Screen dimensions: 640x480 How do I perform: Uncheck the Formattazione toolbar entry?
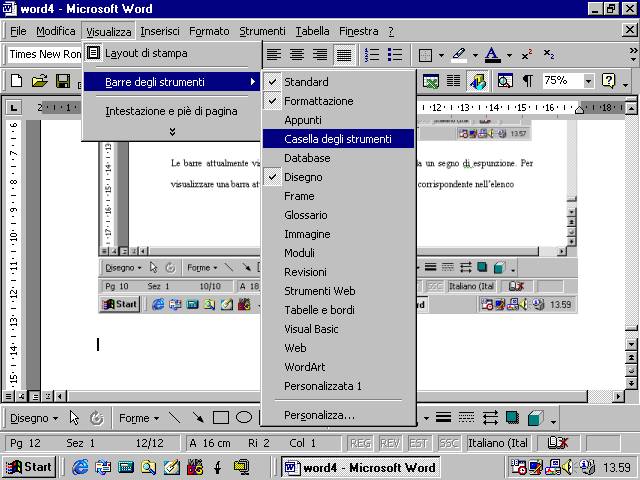tap(338, 101)
